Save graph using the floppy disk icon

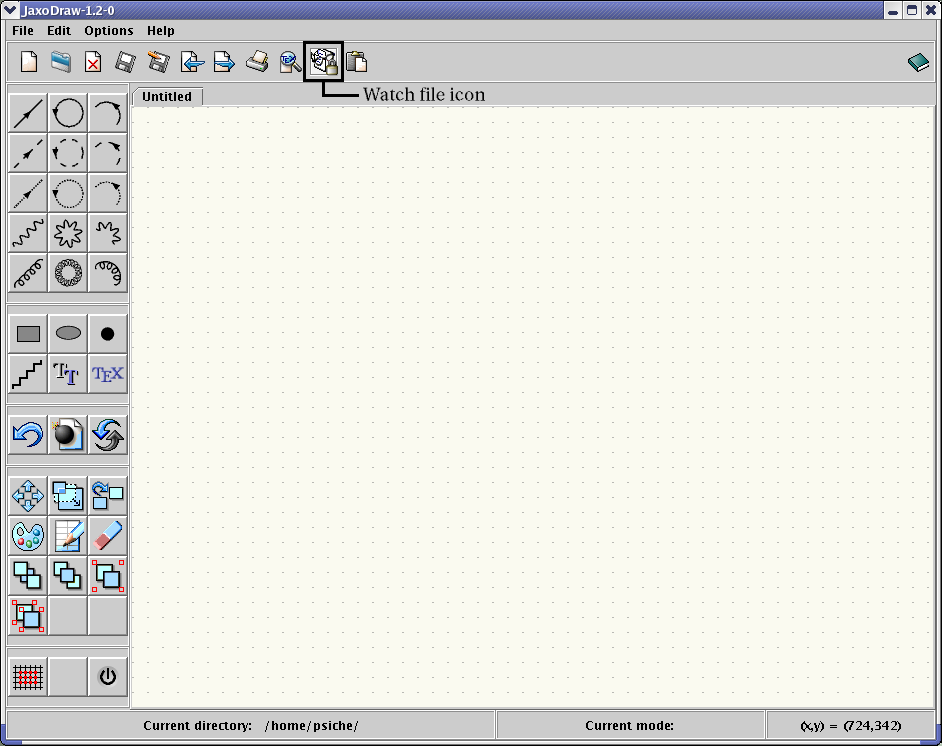[125, 62]
